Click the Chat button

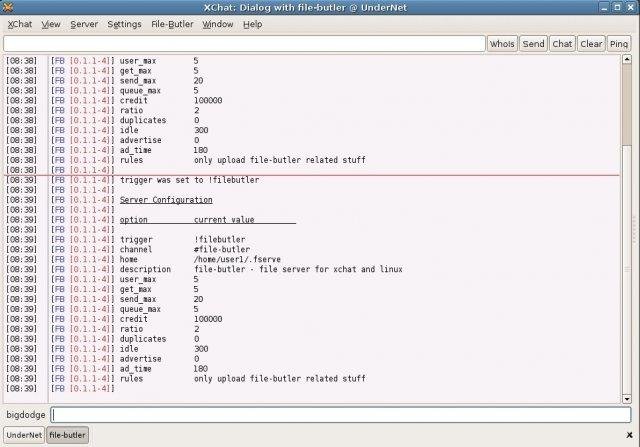pos(562,44)
